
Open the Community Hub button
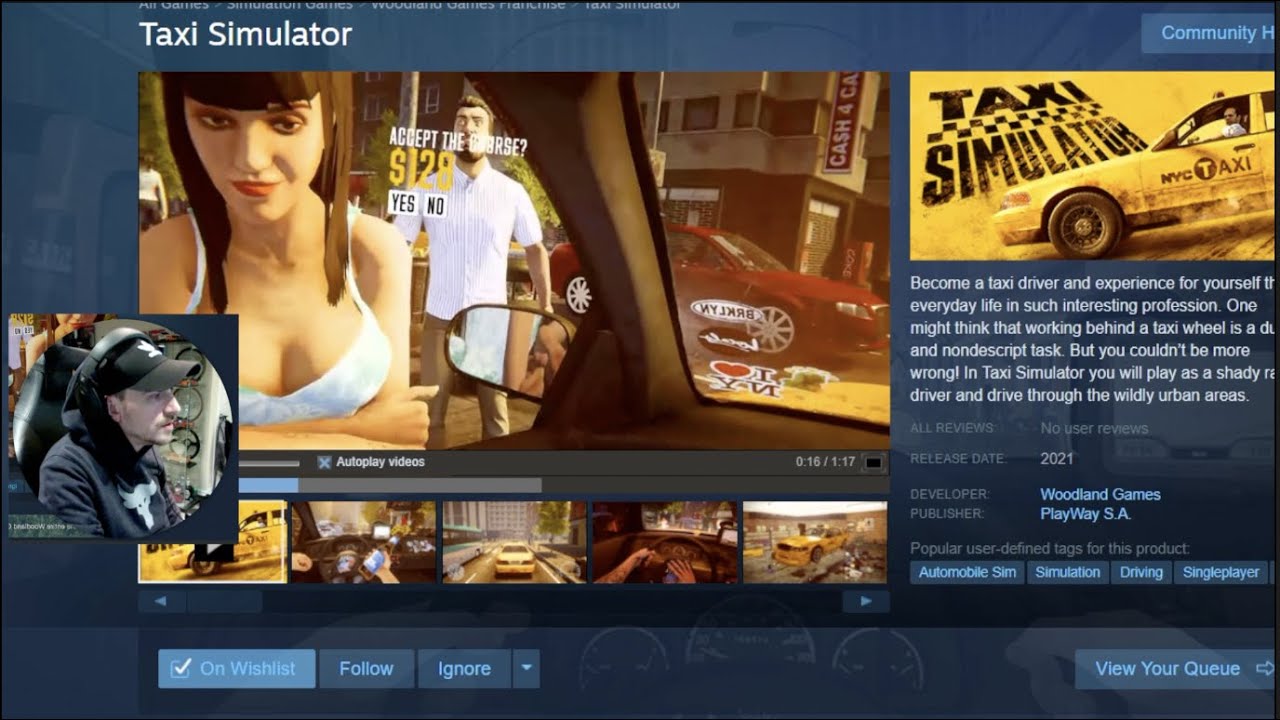pos(1210,33)
